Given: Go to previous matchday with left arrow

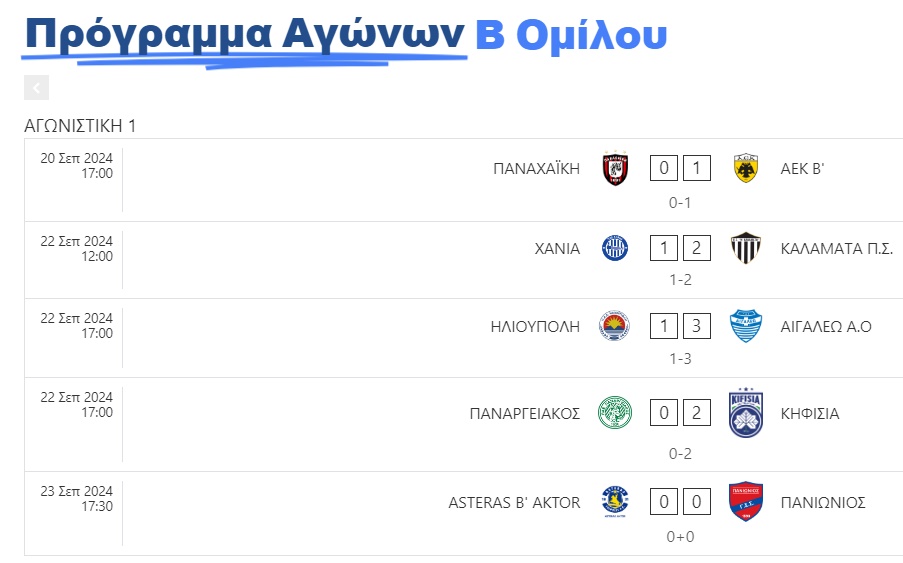Looking at the screenshot, I should tap(36, 88).
